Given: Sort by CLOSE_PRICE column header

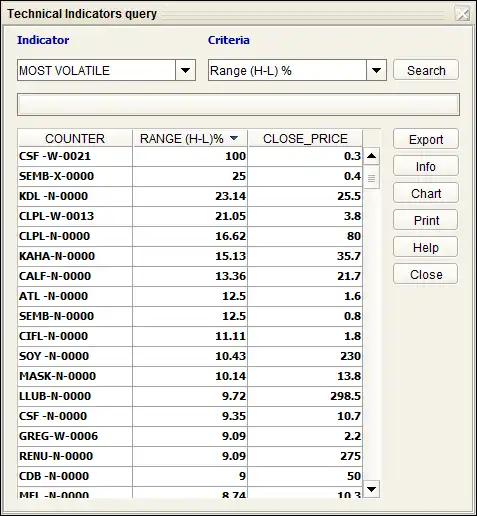Looking at the screenshot, I should pyautogui.click(x=305, y=138).
